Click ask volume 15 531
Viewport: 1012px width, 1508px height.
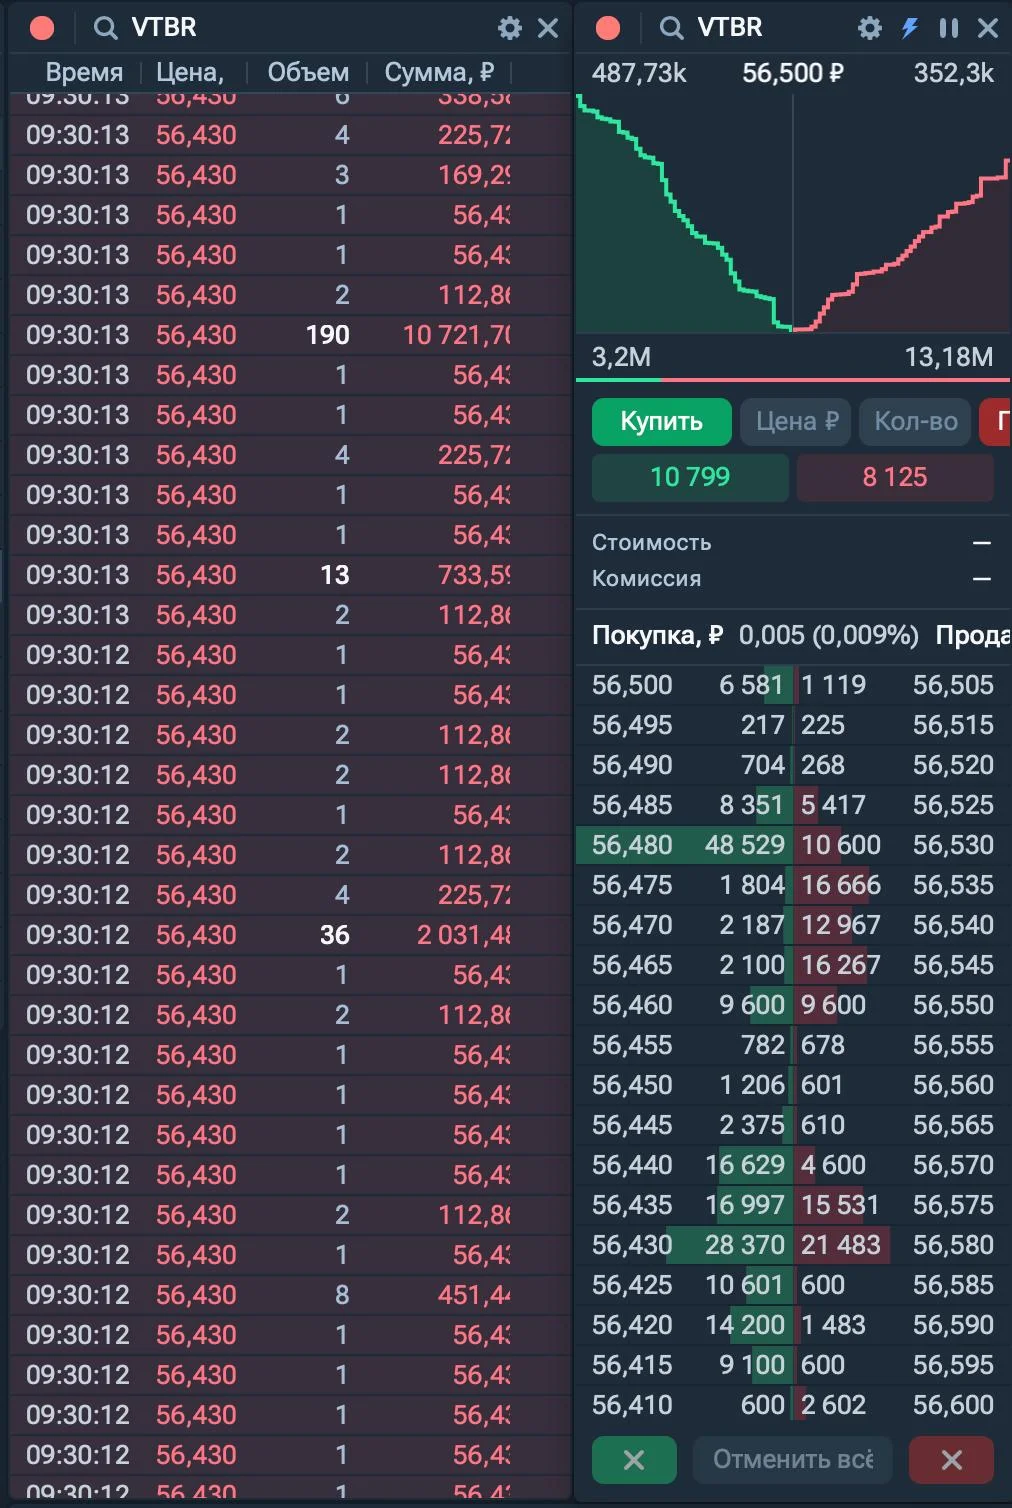click(x=840, y=1205)
